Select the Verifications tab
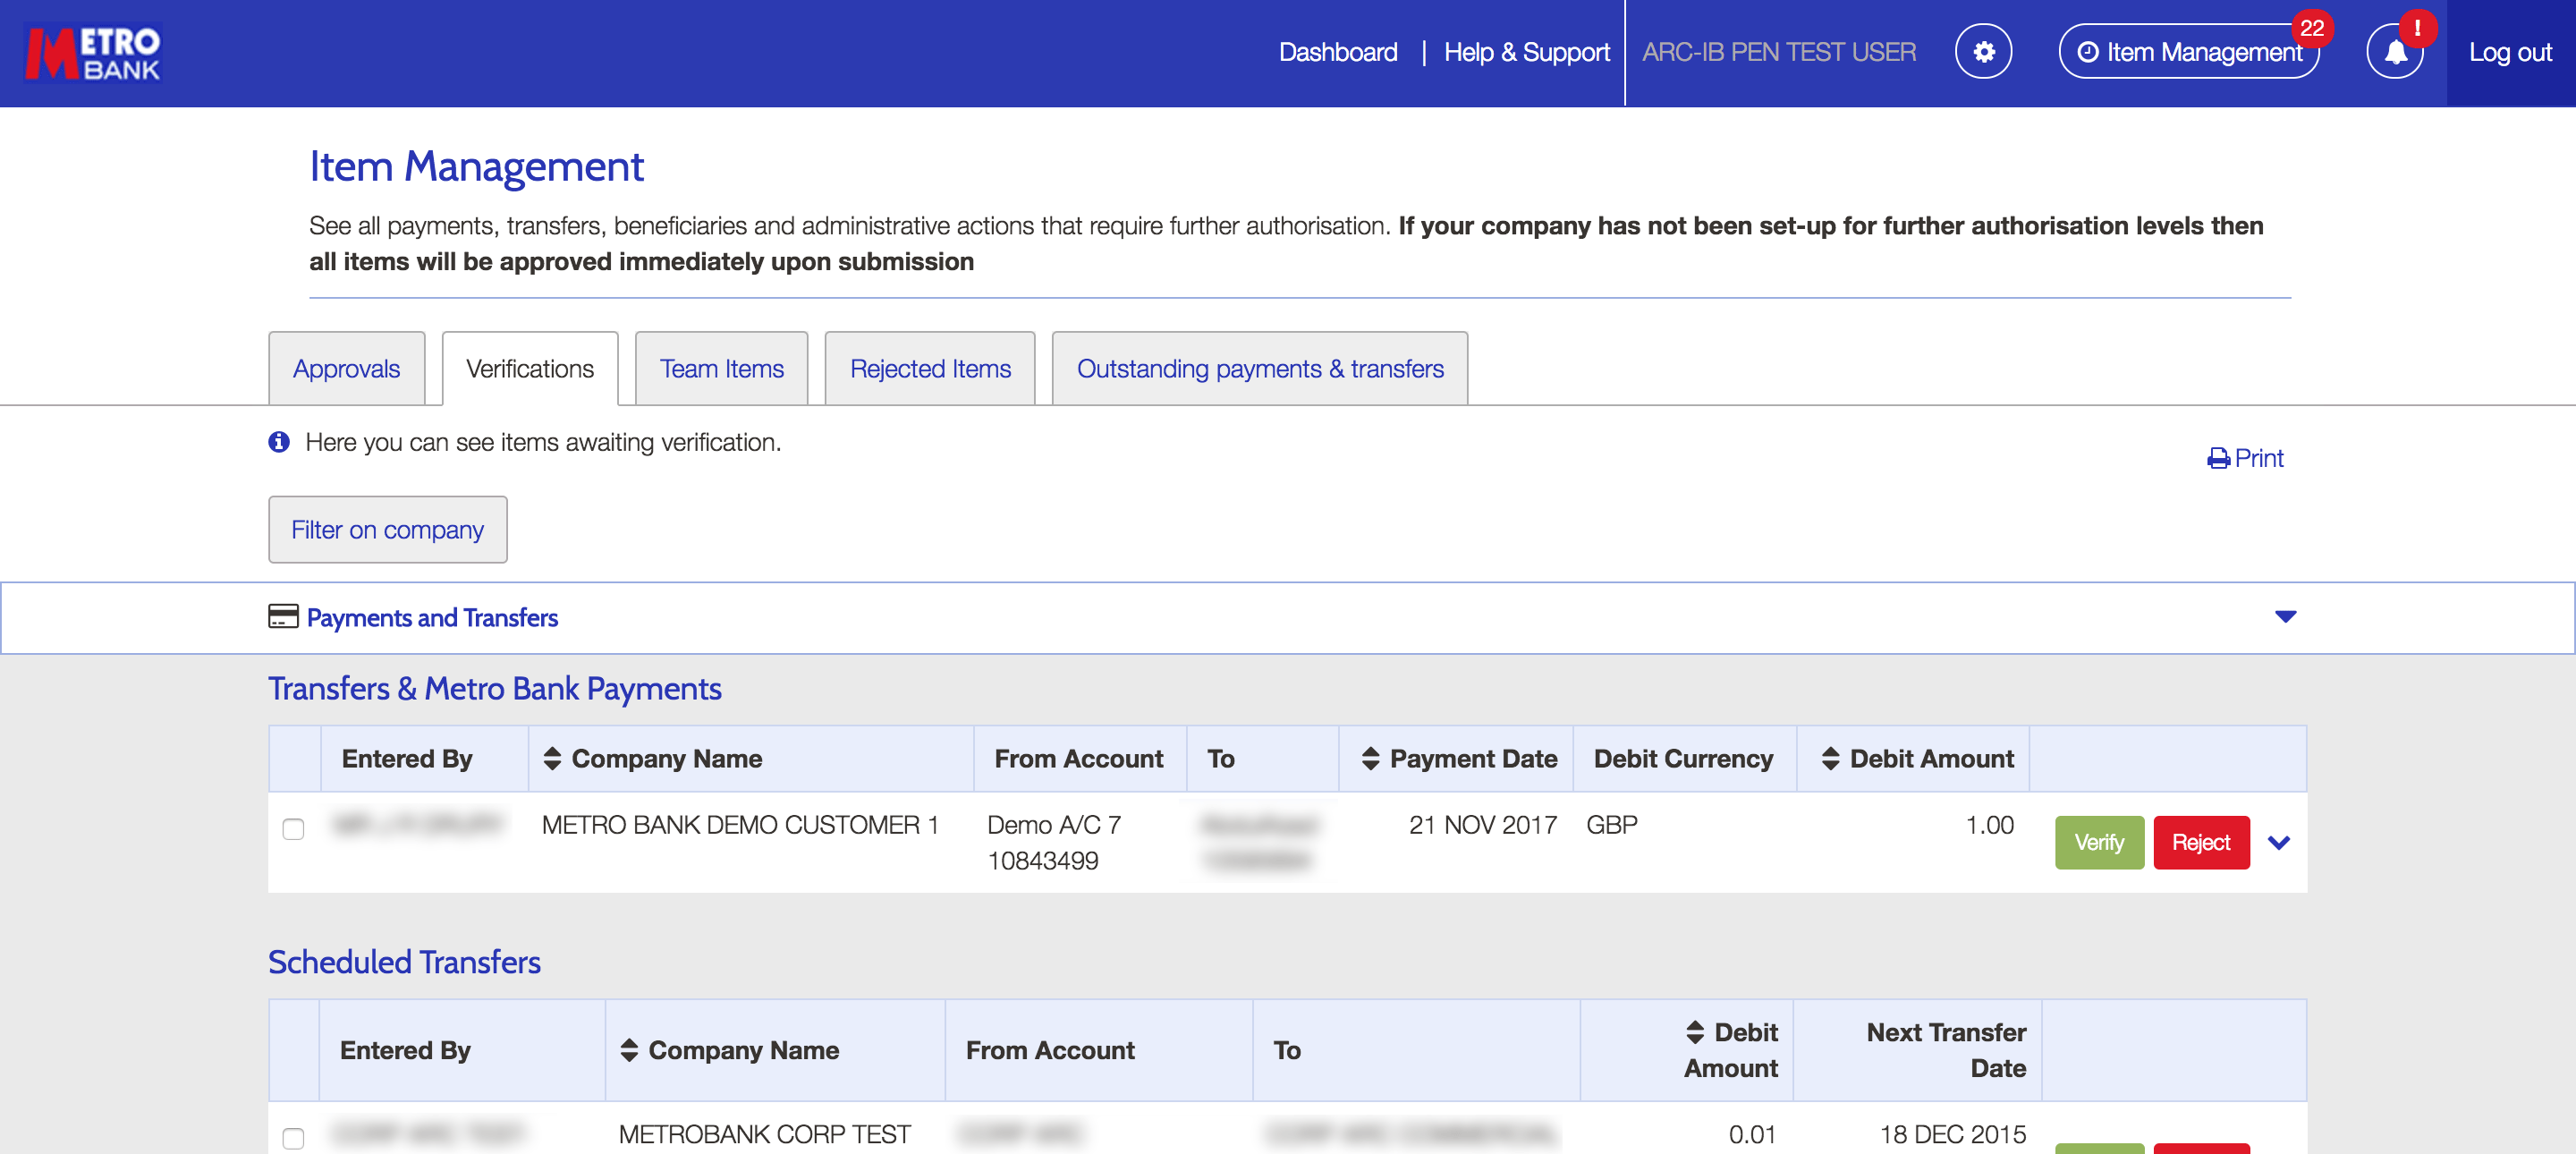Screen dimensions: 2576x1154 tap(530, 369)
